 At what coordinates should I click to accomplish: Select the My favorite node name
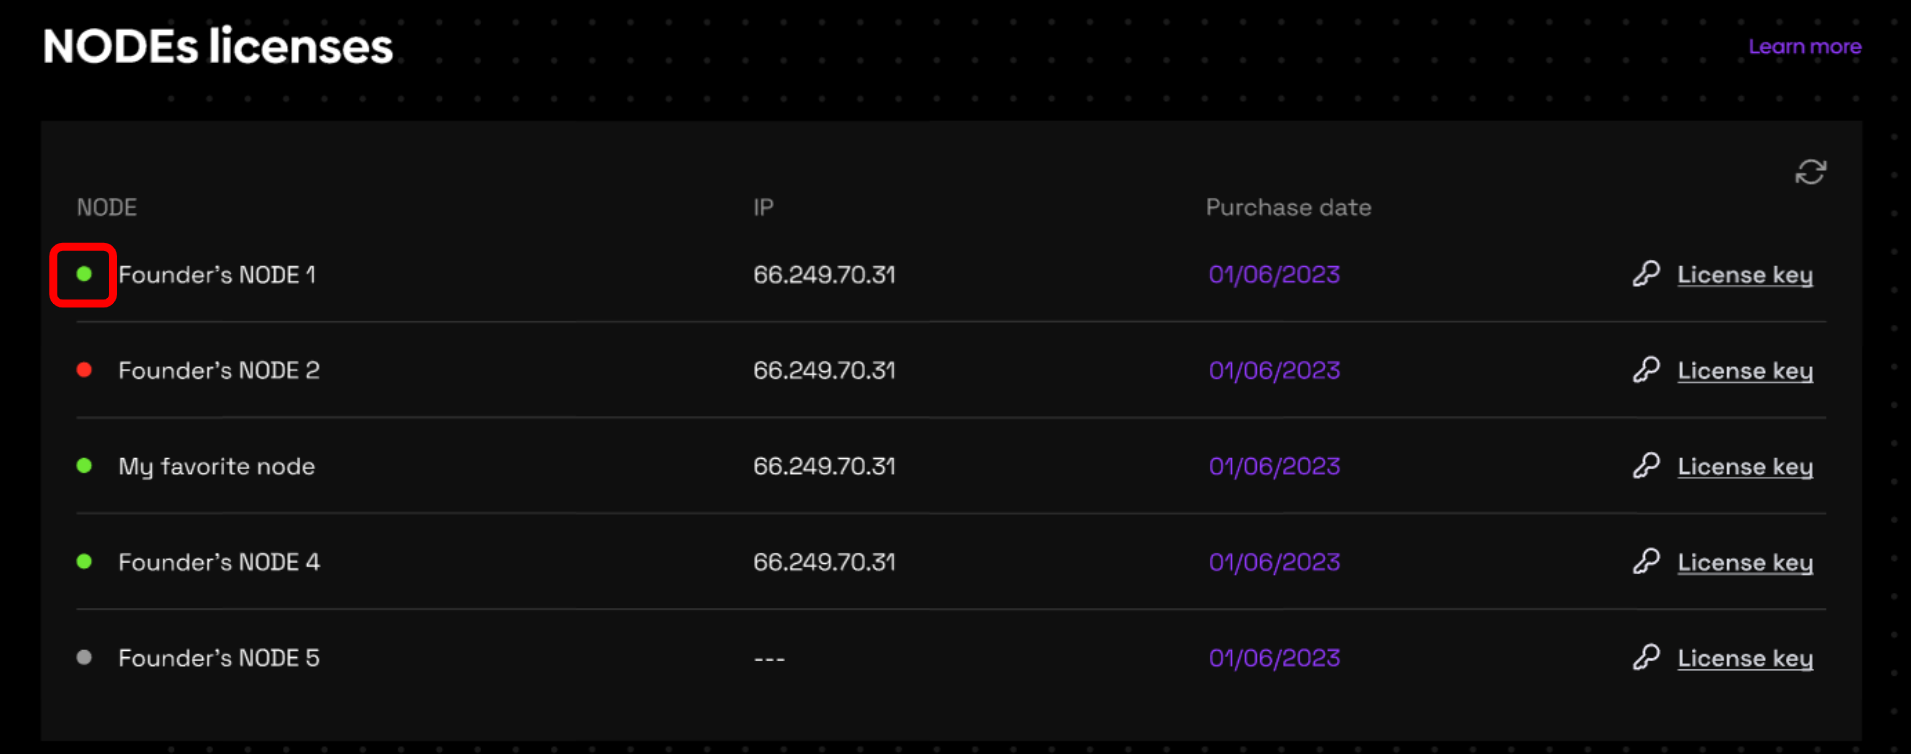click(x=216, y=467)
